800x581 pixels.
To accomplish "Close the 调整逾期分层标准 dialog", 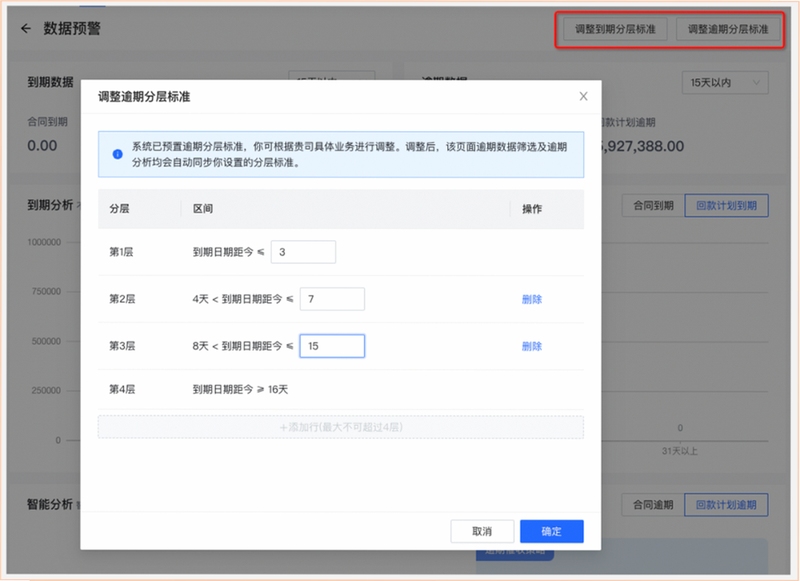I will tap(583, 96).
